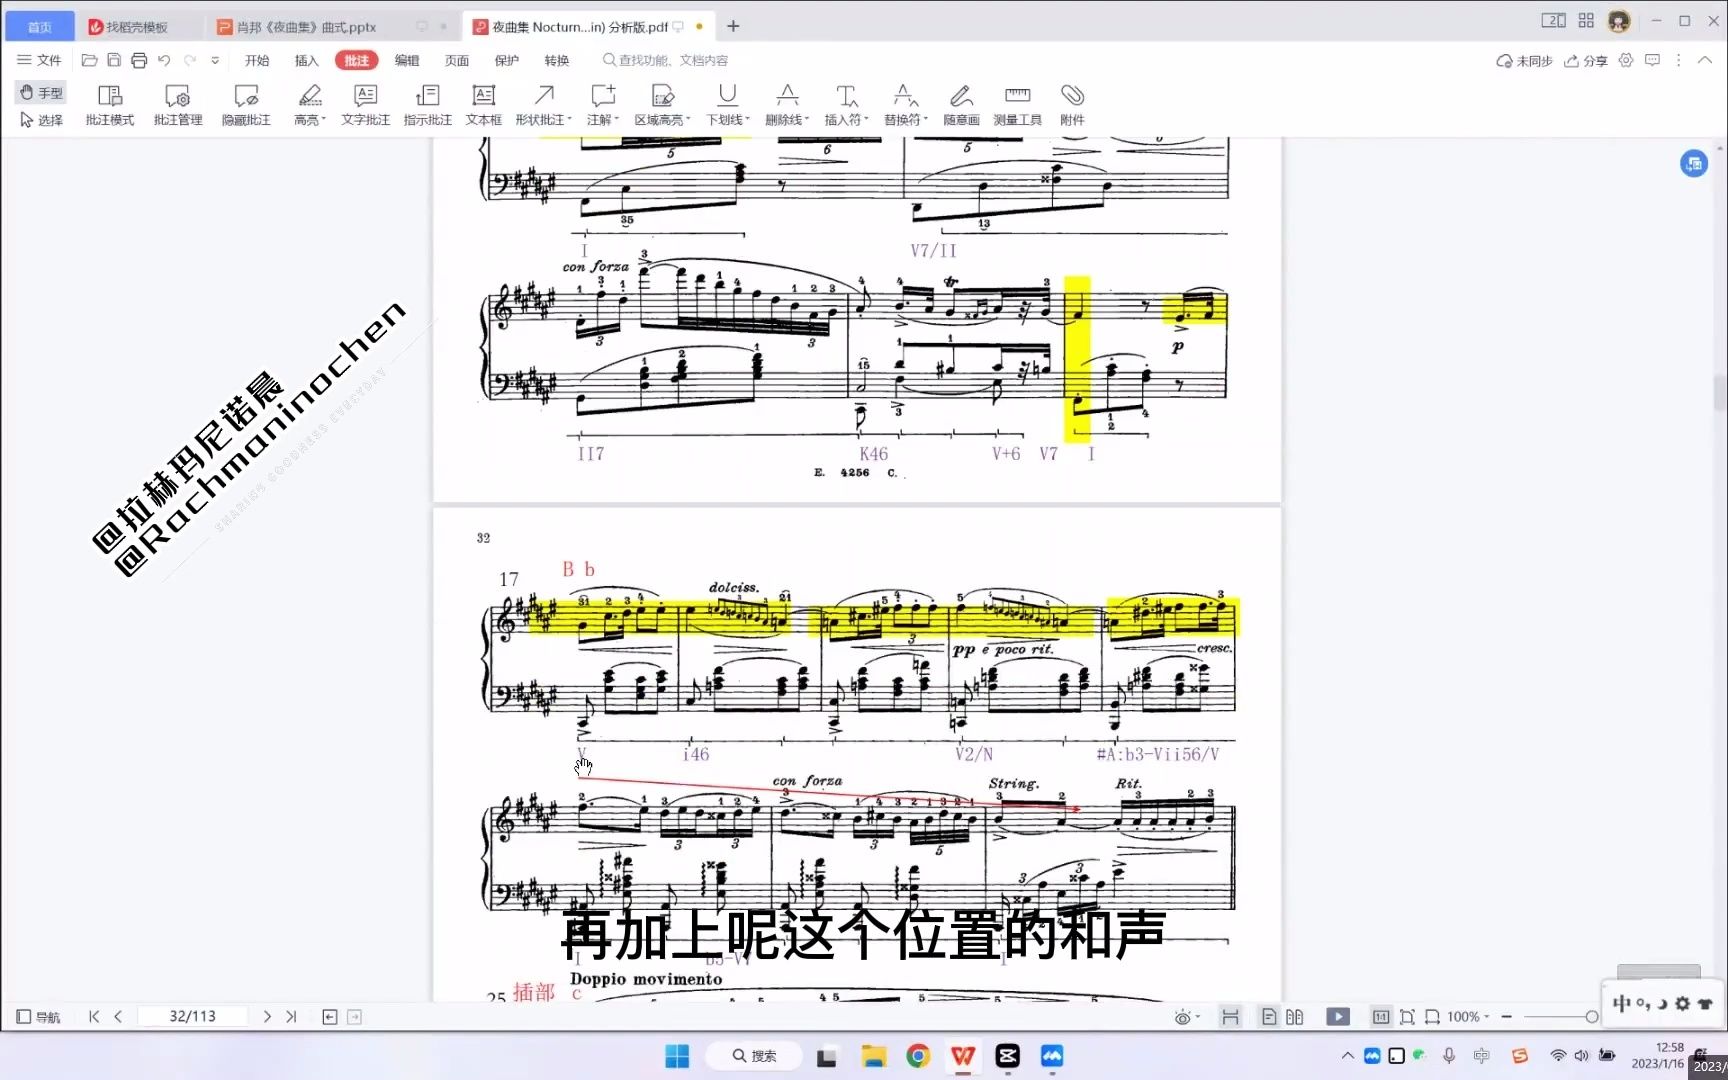Toggle 批注模式 annotation mode
1728x1080 pixels.
pos(110,106)
